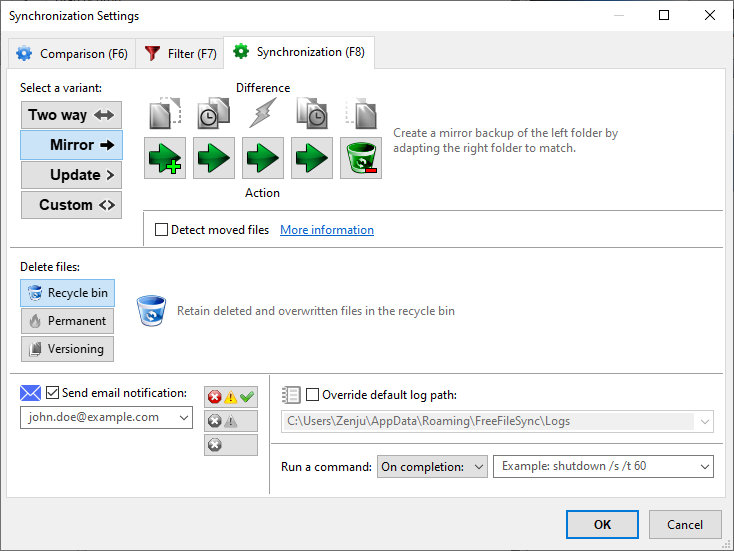
Task: Click the lightning bolt conflict icon
Action: coord(263,113)
